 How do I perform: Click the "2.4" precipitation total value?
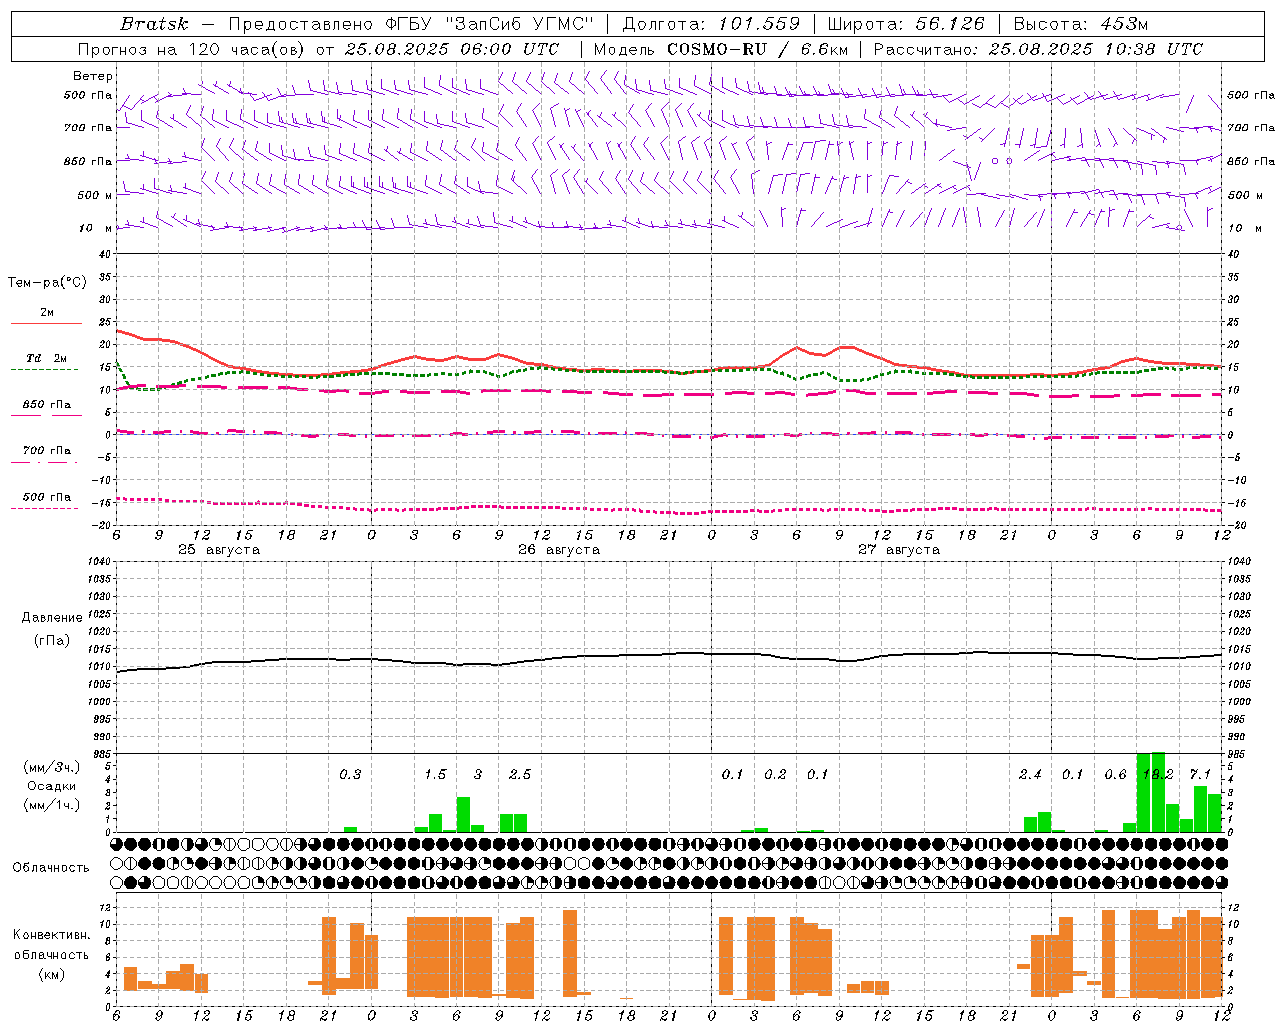coord(1030,775)
